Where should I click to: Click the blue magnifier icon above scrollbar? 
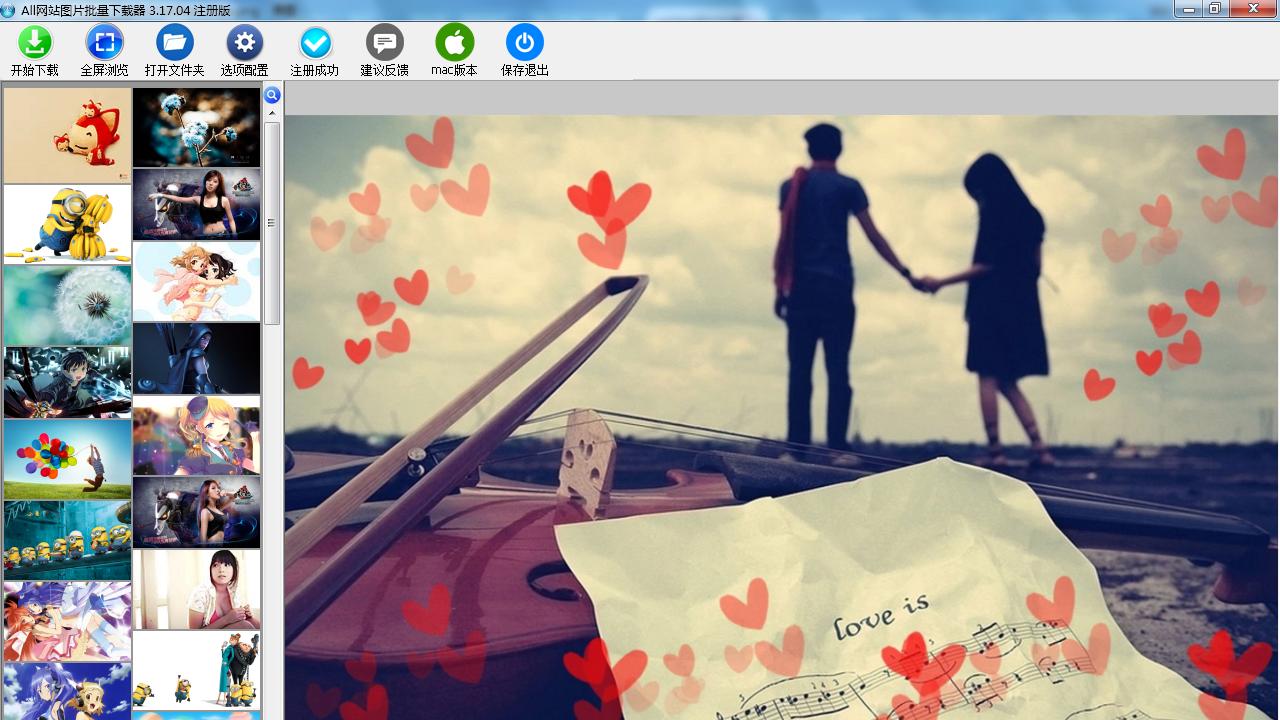point(272,96)
